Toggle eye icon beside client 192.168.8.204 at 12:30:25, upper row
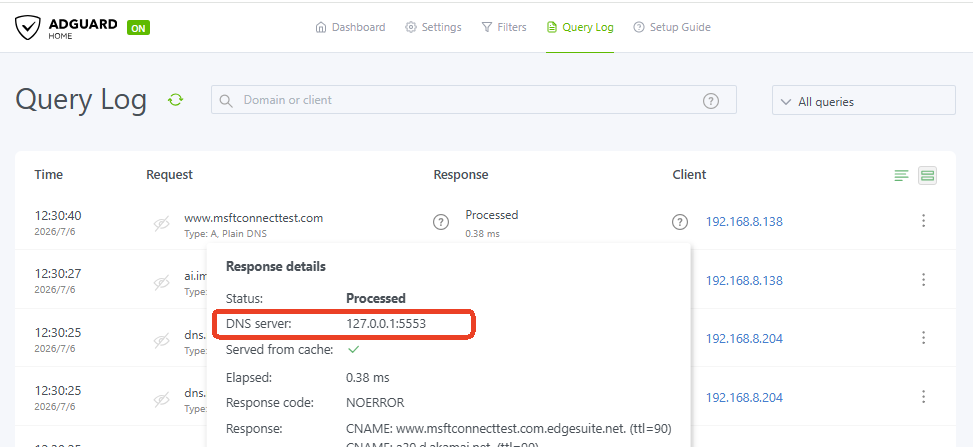Viewport: 973px width, 447px height. pos(161,341)
